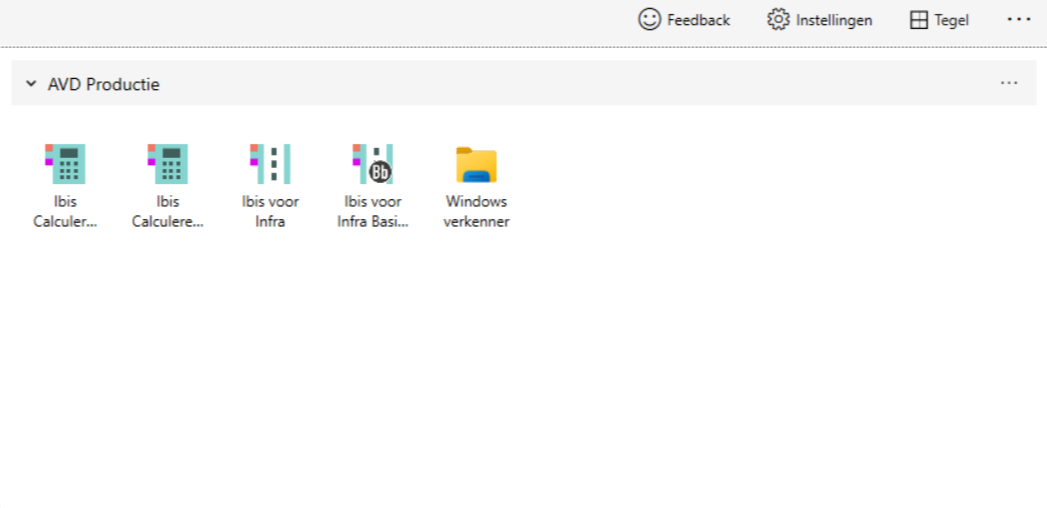Click the Feedback button
This screenshot has width=1047, height=508.
[684, 20]
